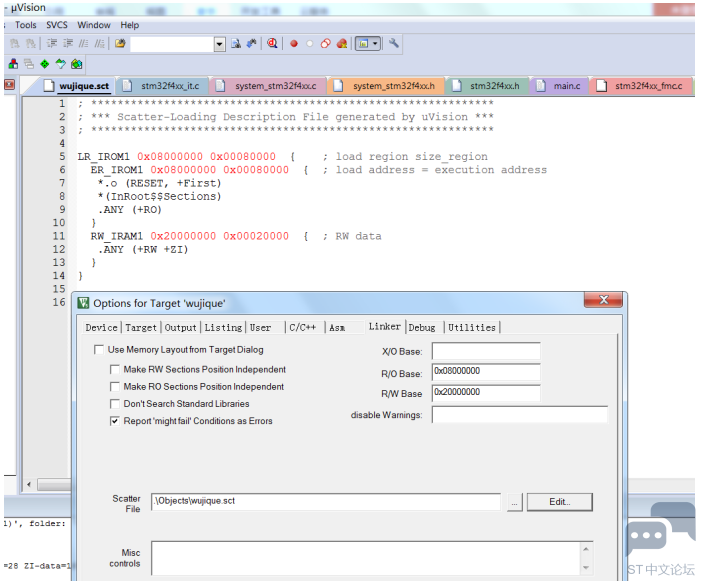The height and width of the screenshot is (585, 704).
Task: Click the Kill All Breakpoints icon
Action: click(x=342, y=44)
